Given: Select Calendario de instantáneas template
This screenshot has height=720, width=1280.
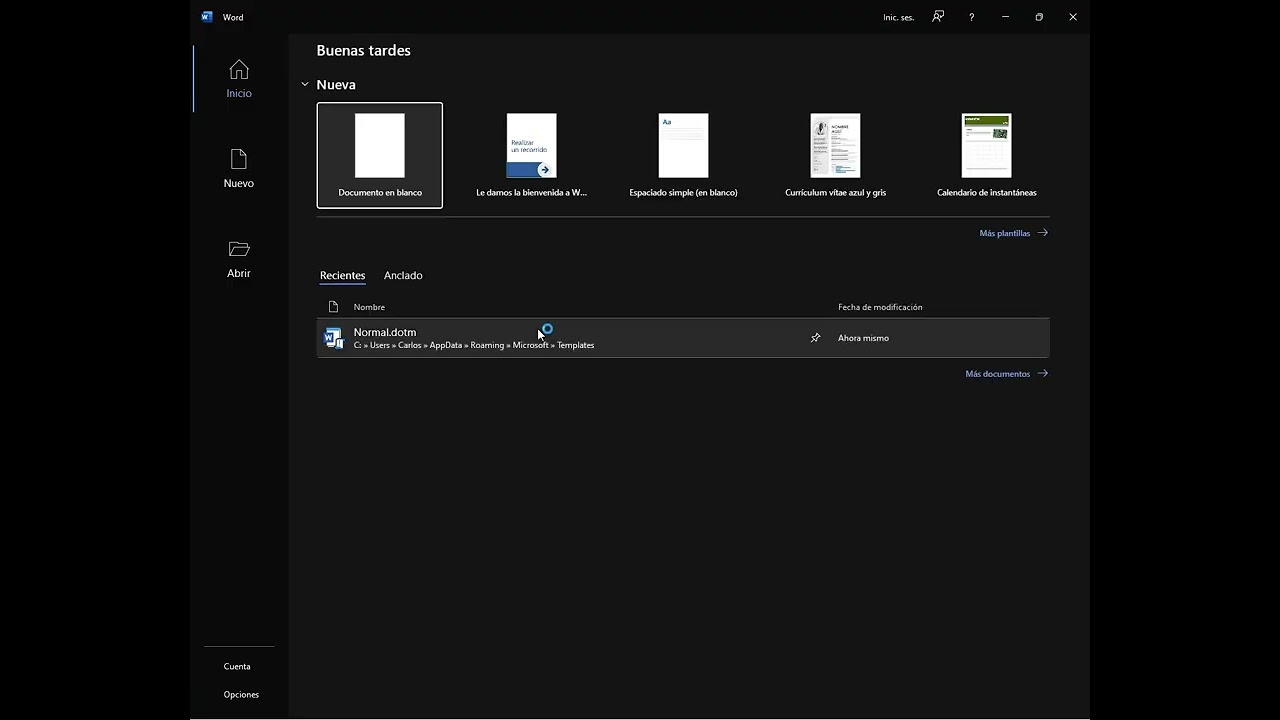Looking at the screenshot, I should tap(987, 155).
